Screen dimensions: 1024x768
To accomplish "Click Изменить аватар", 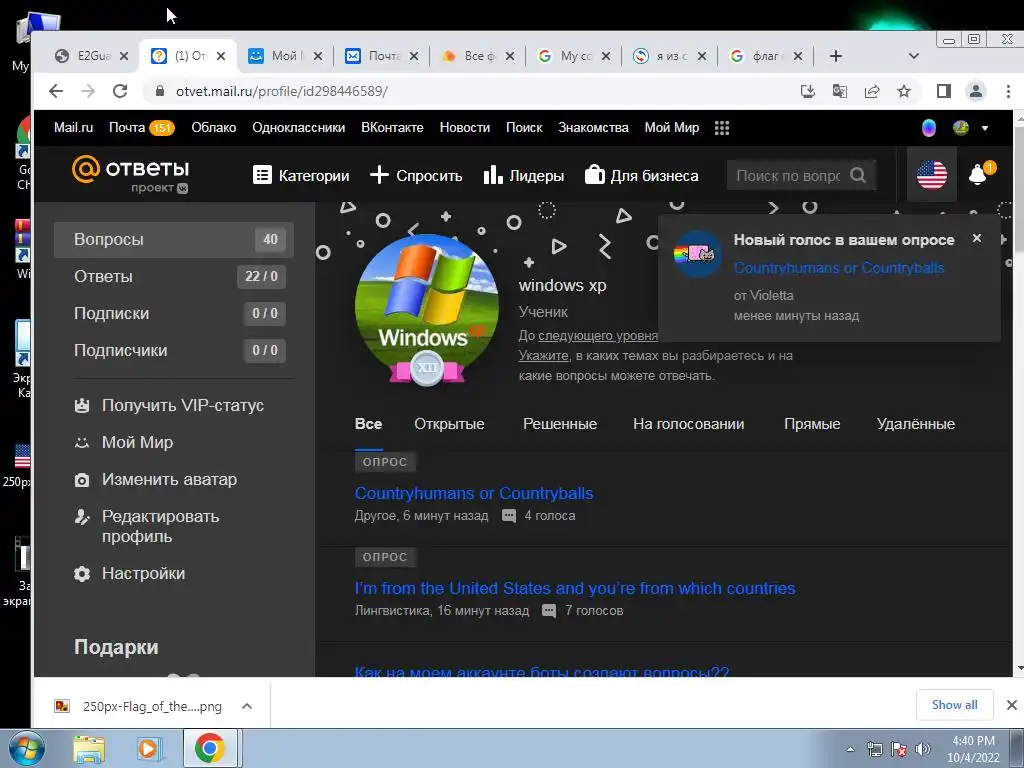I will tap(155, 480).
